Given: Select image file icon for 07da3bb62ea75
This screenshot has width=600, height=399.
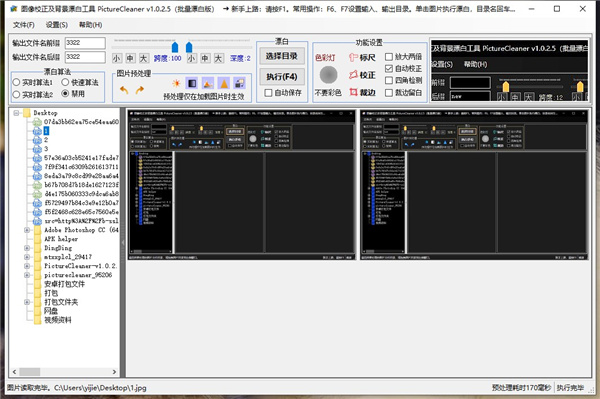Looking at the screenshot, I should [37, 122].
